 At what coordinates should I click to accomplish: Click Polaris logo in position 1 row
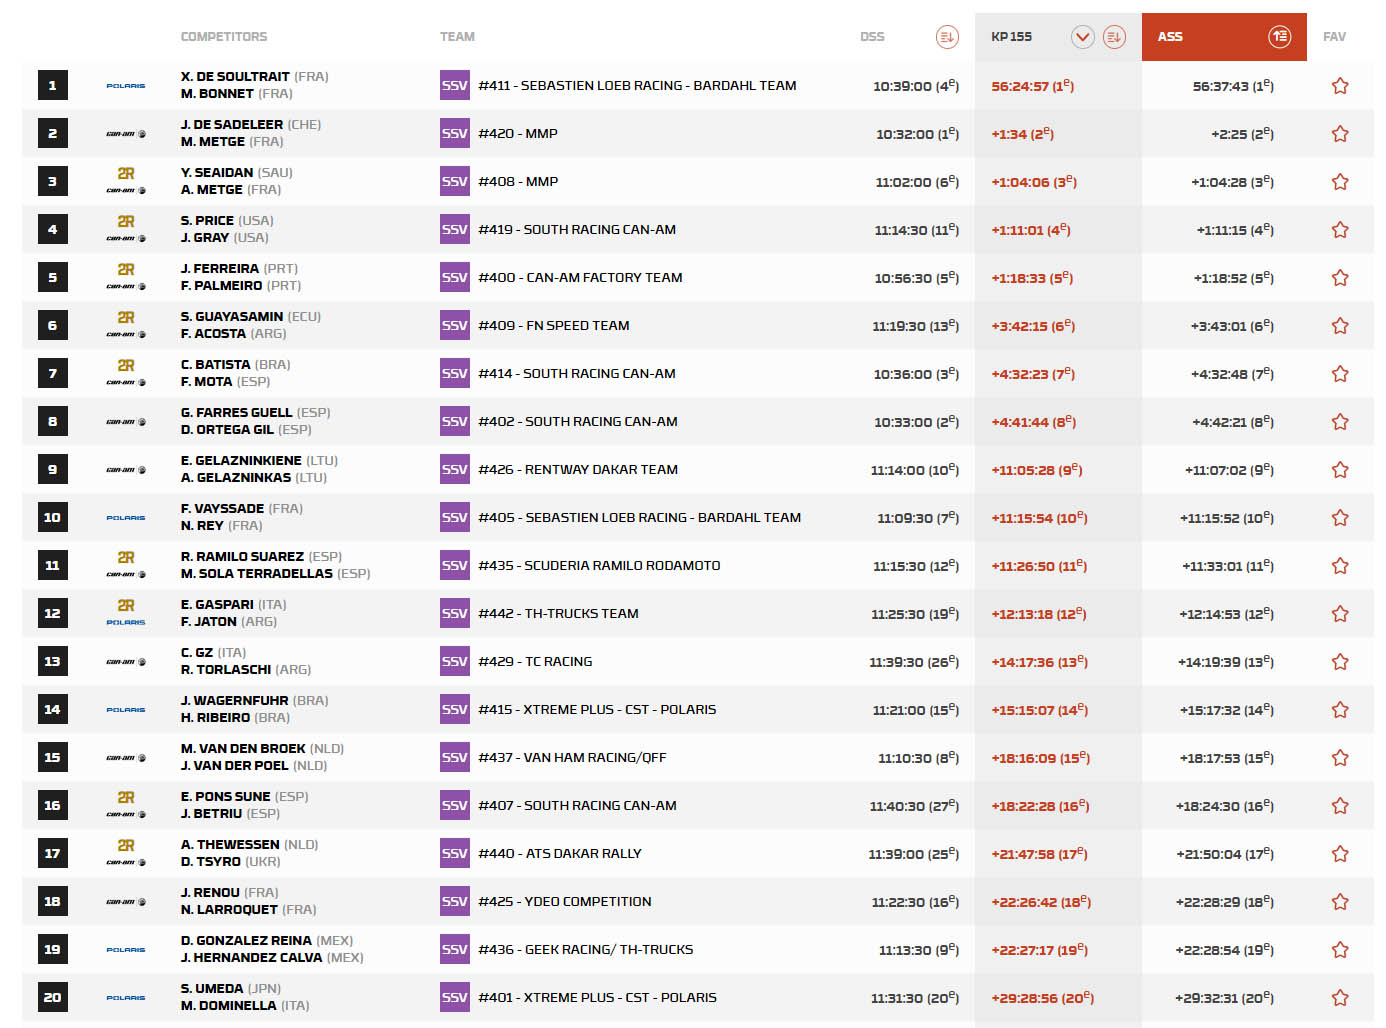(x=126, y=86)
